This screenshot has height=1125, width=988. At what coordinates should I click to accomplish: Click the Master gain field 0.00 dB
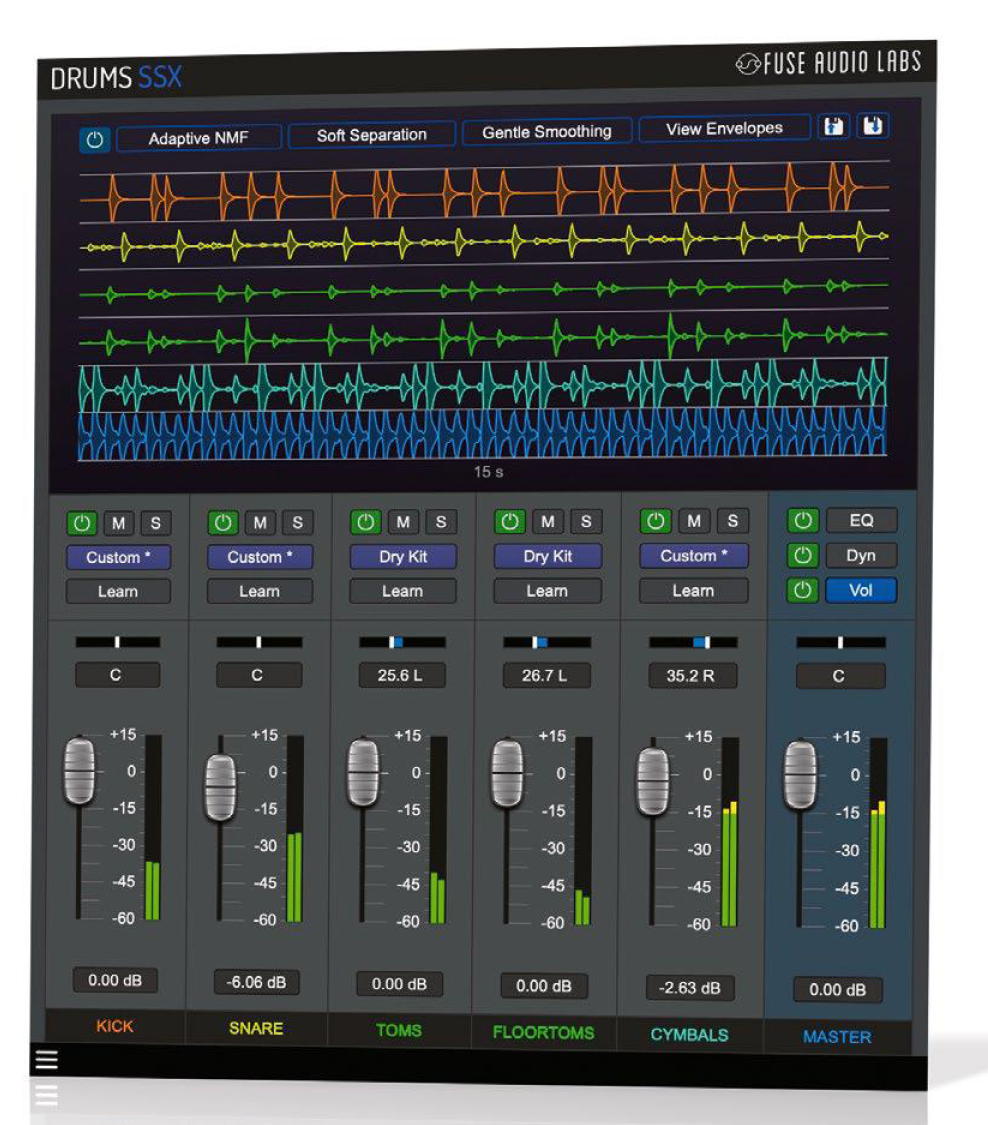point(838,990)
